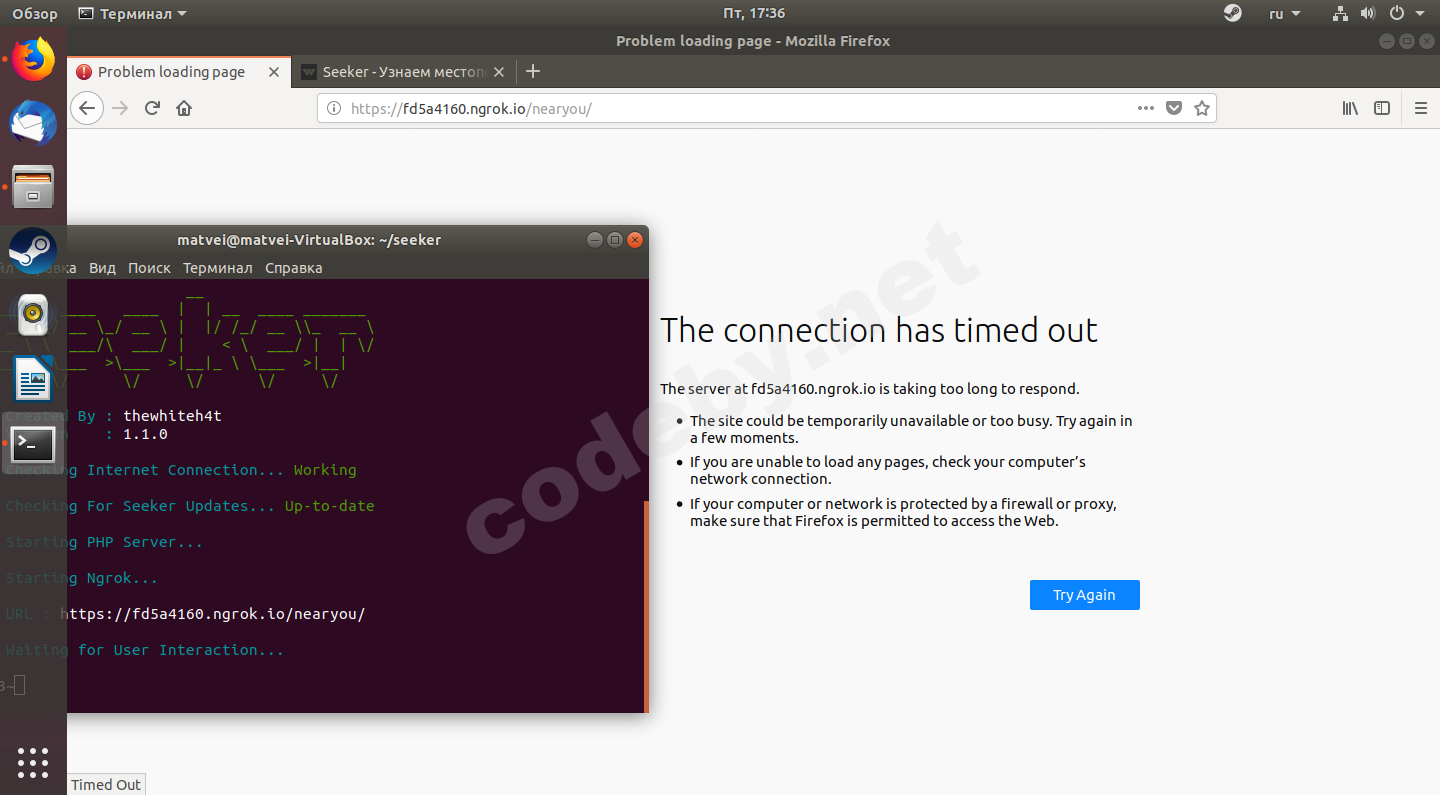Open the Обзор activities overview
Image resolution: width=1440 pixels, height=795 pixels.
tap(35, 14)
